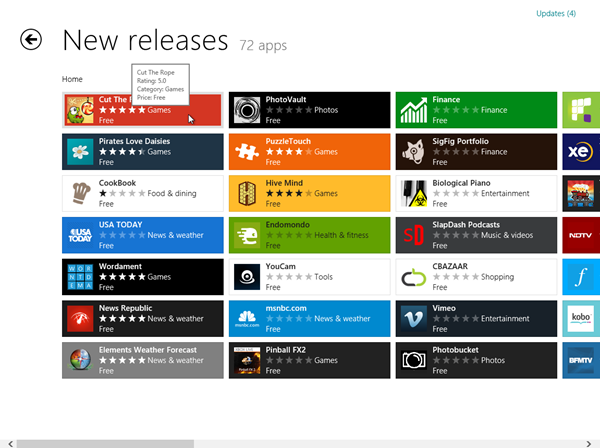Image resolution: width=600 pixels, height=448 pixels.
Task: Open the Elements Weather Forecast globe icon
Action: click(80, 360)
